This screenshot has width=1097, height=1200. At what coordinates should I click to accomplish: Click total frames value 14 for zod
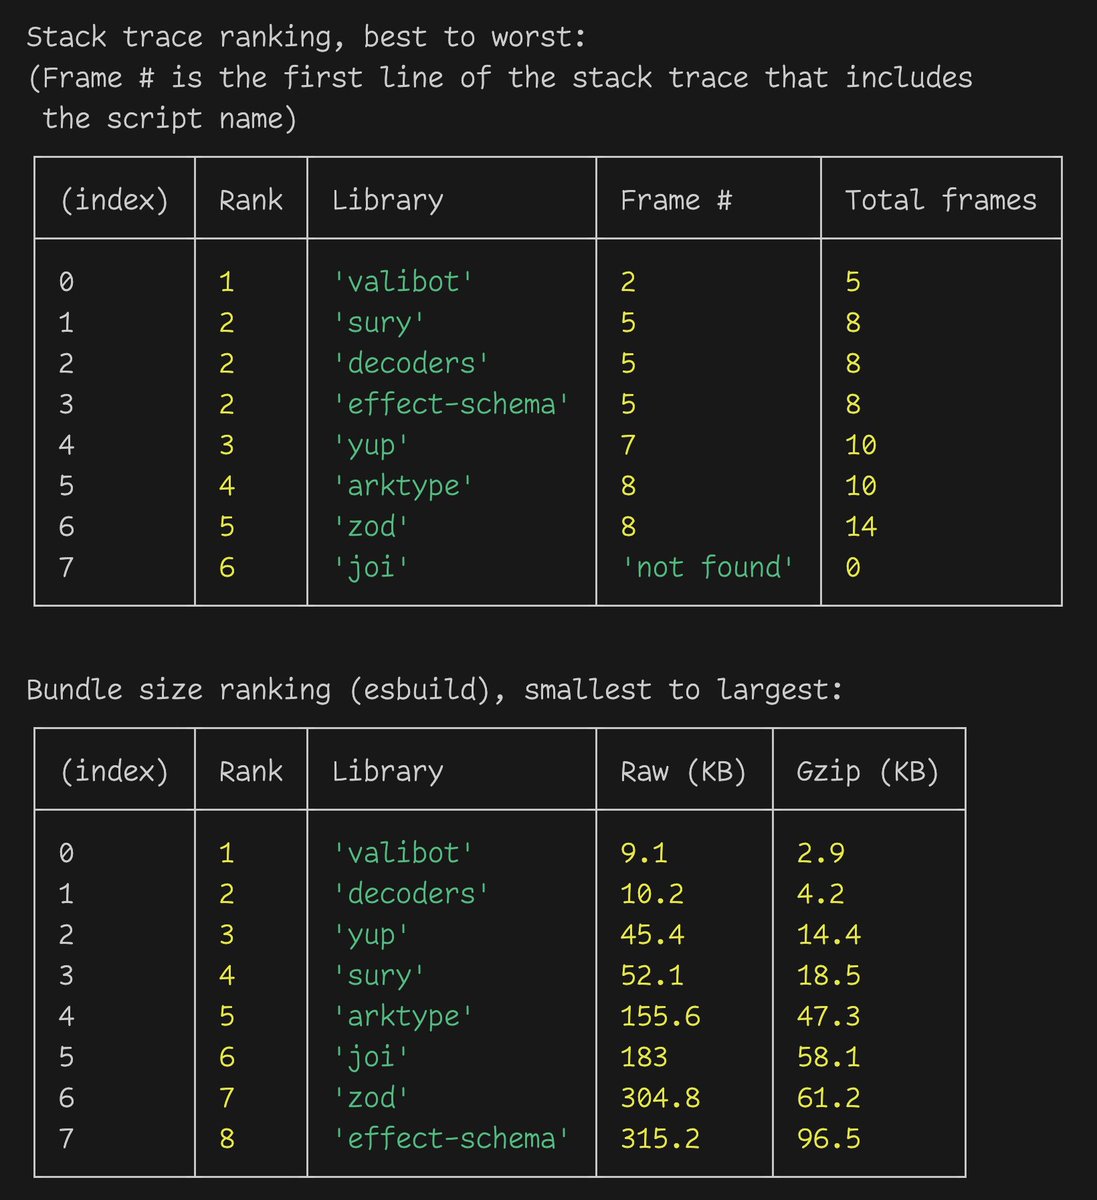pyautogui.click(x=861, y=526)
